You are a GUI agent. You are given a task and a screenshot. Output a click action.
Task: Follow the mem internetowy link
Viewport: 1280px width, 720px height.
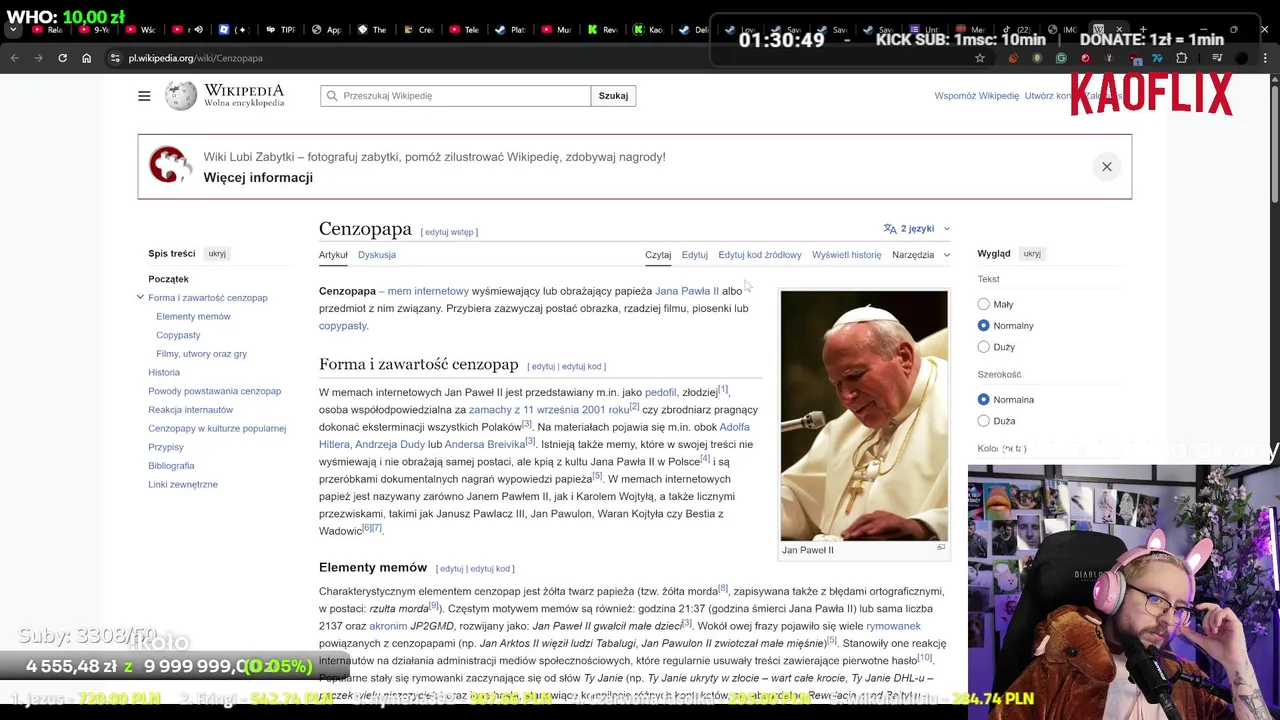click(428, 291)
